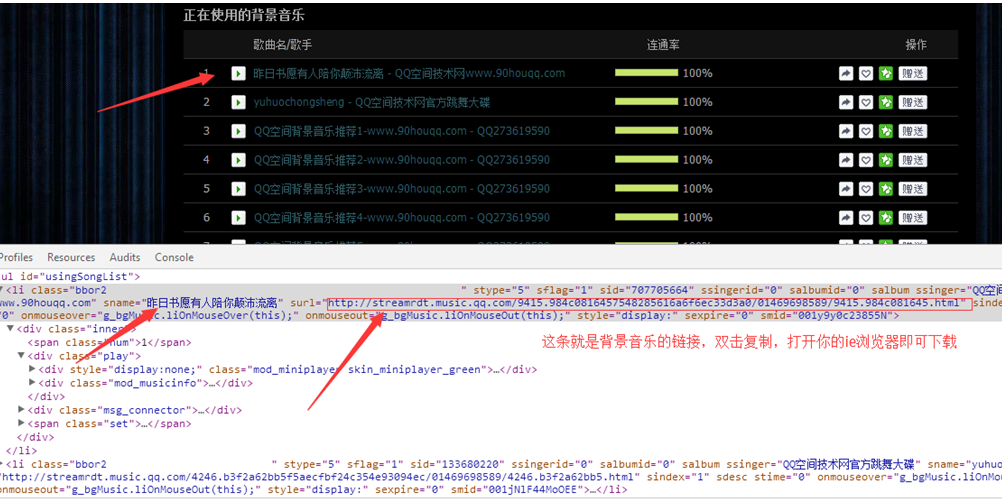Click 赠送 for song 1
The height and width of the screenshot is (499, 1002).
point(913,73)
